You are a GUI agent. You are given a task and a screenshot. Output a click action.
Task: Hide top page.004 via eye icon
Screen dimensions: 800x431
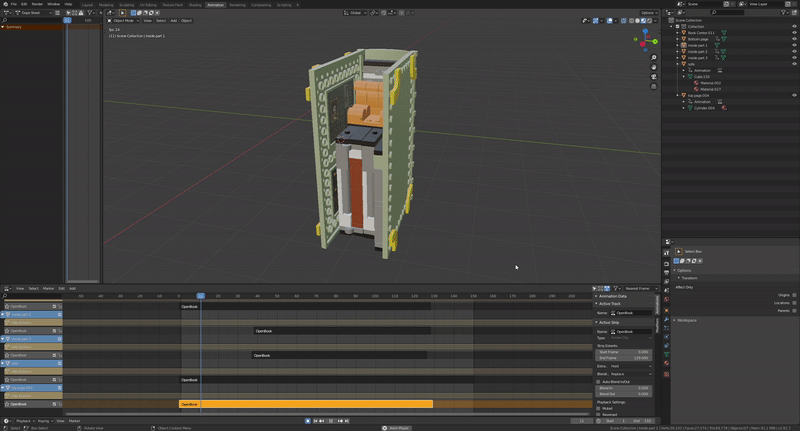click(794, 95)
